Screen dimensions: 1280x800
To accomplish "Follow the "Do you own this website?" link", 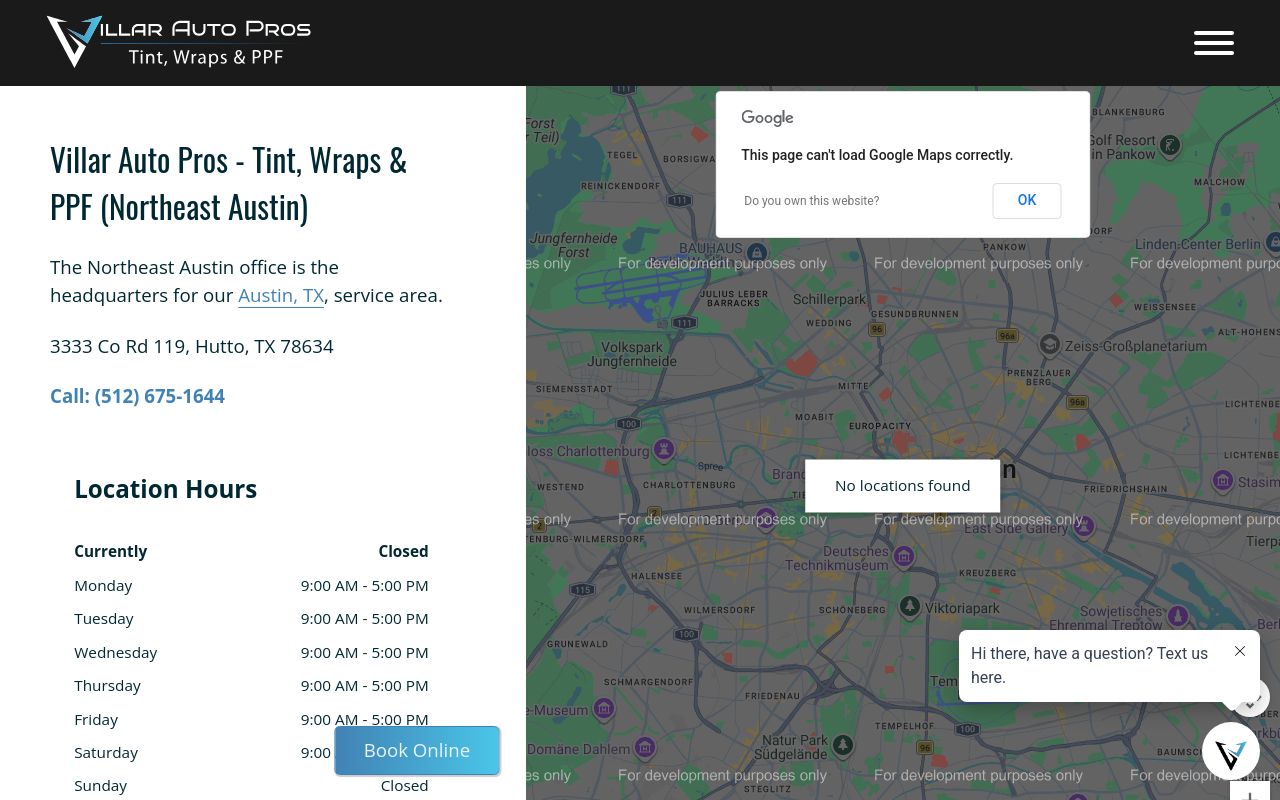I will point(811,201).
